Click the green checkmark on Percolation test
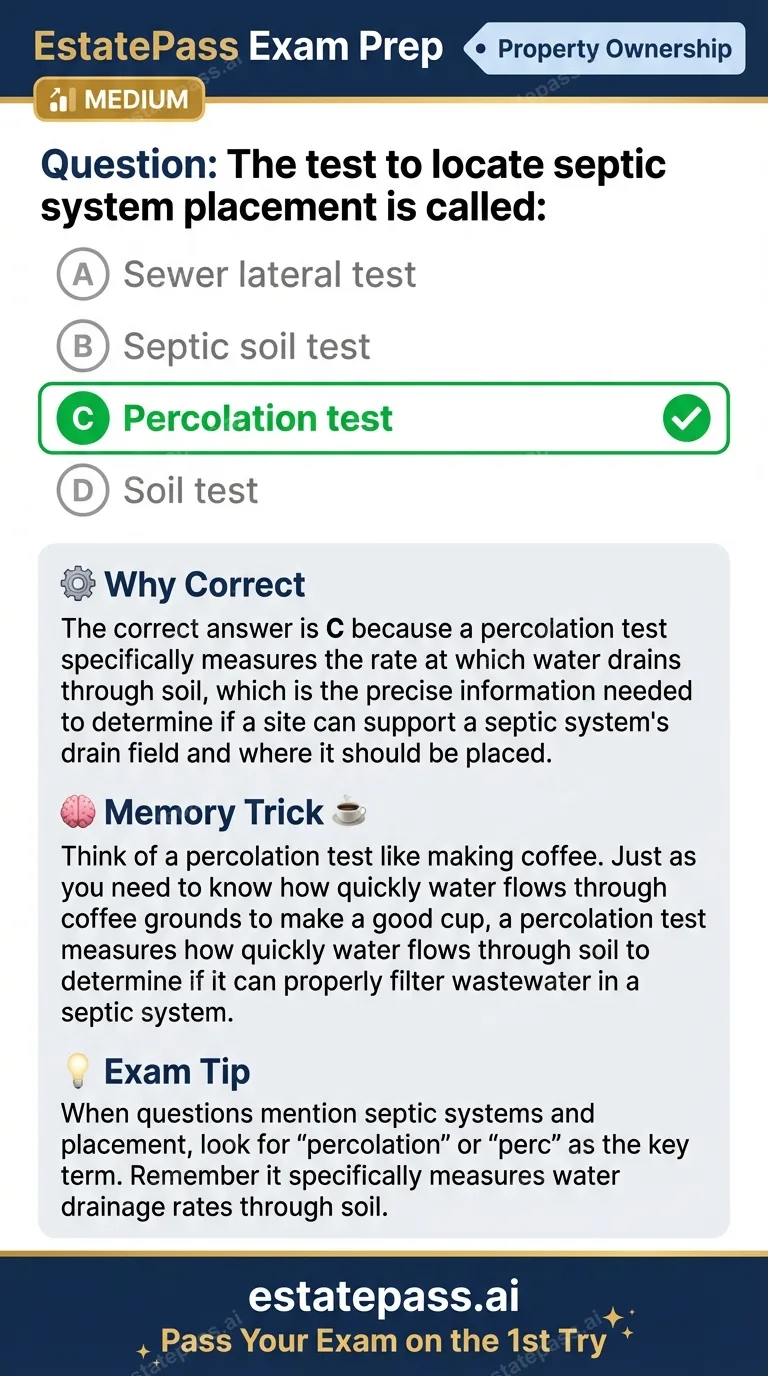Image resolution: width=768 pixels, height=1376 pixels. [687, 418]
